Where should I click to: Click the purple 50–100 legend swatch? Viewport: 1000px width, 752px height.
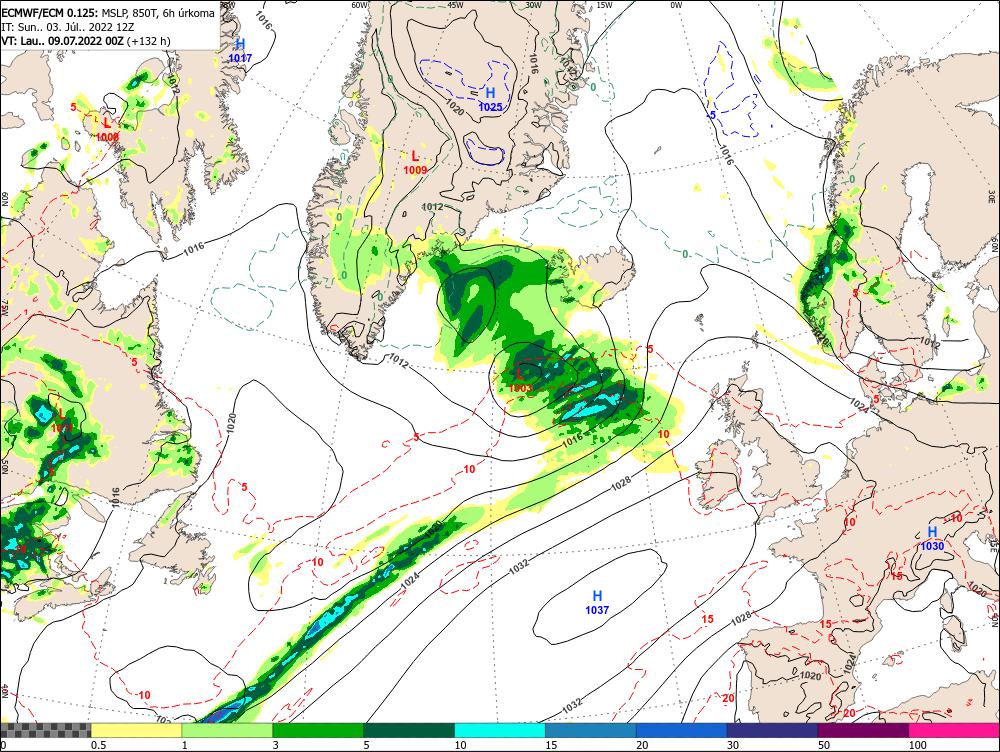pos(863,730)
